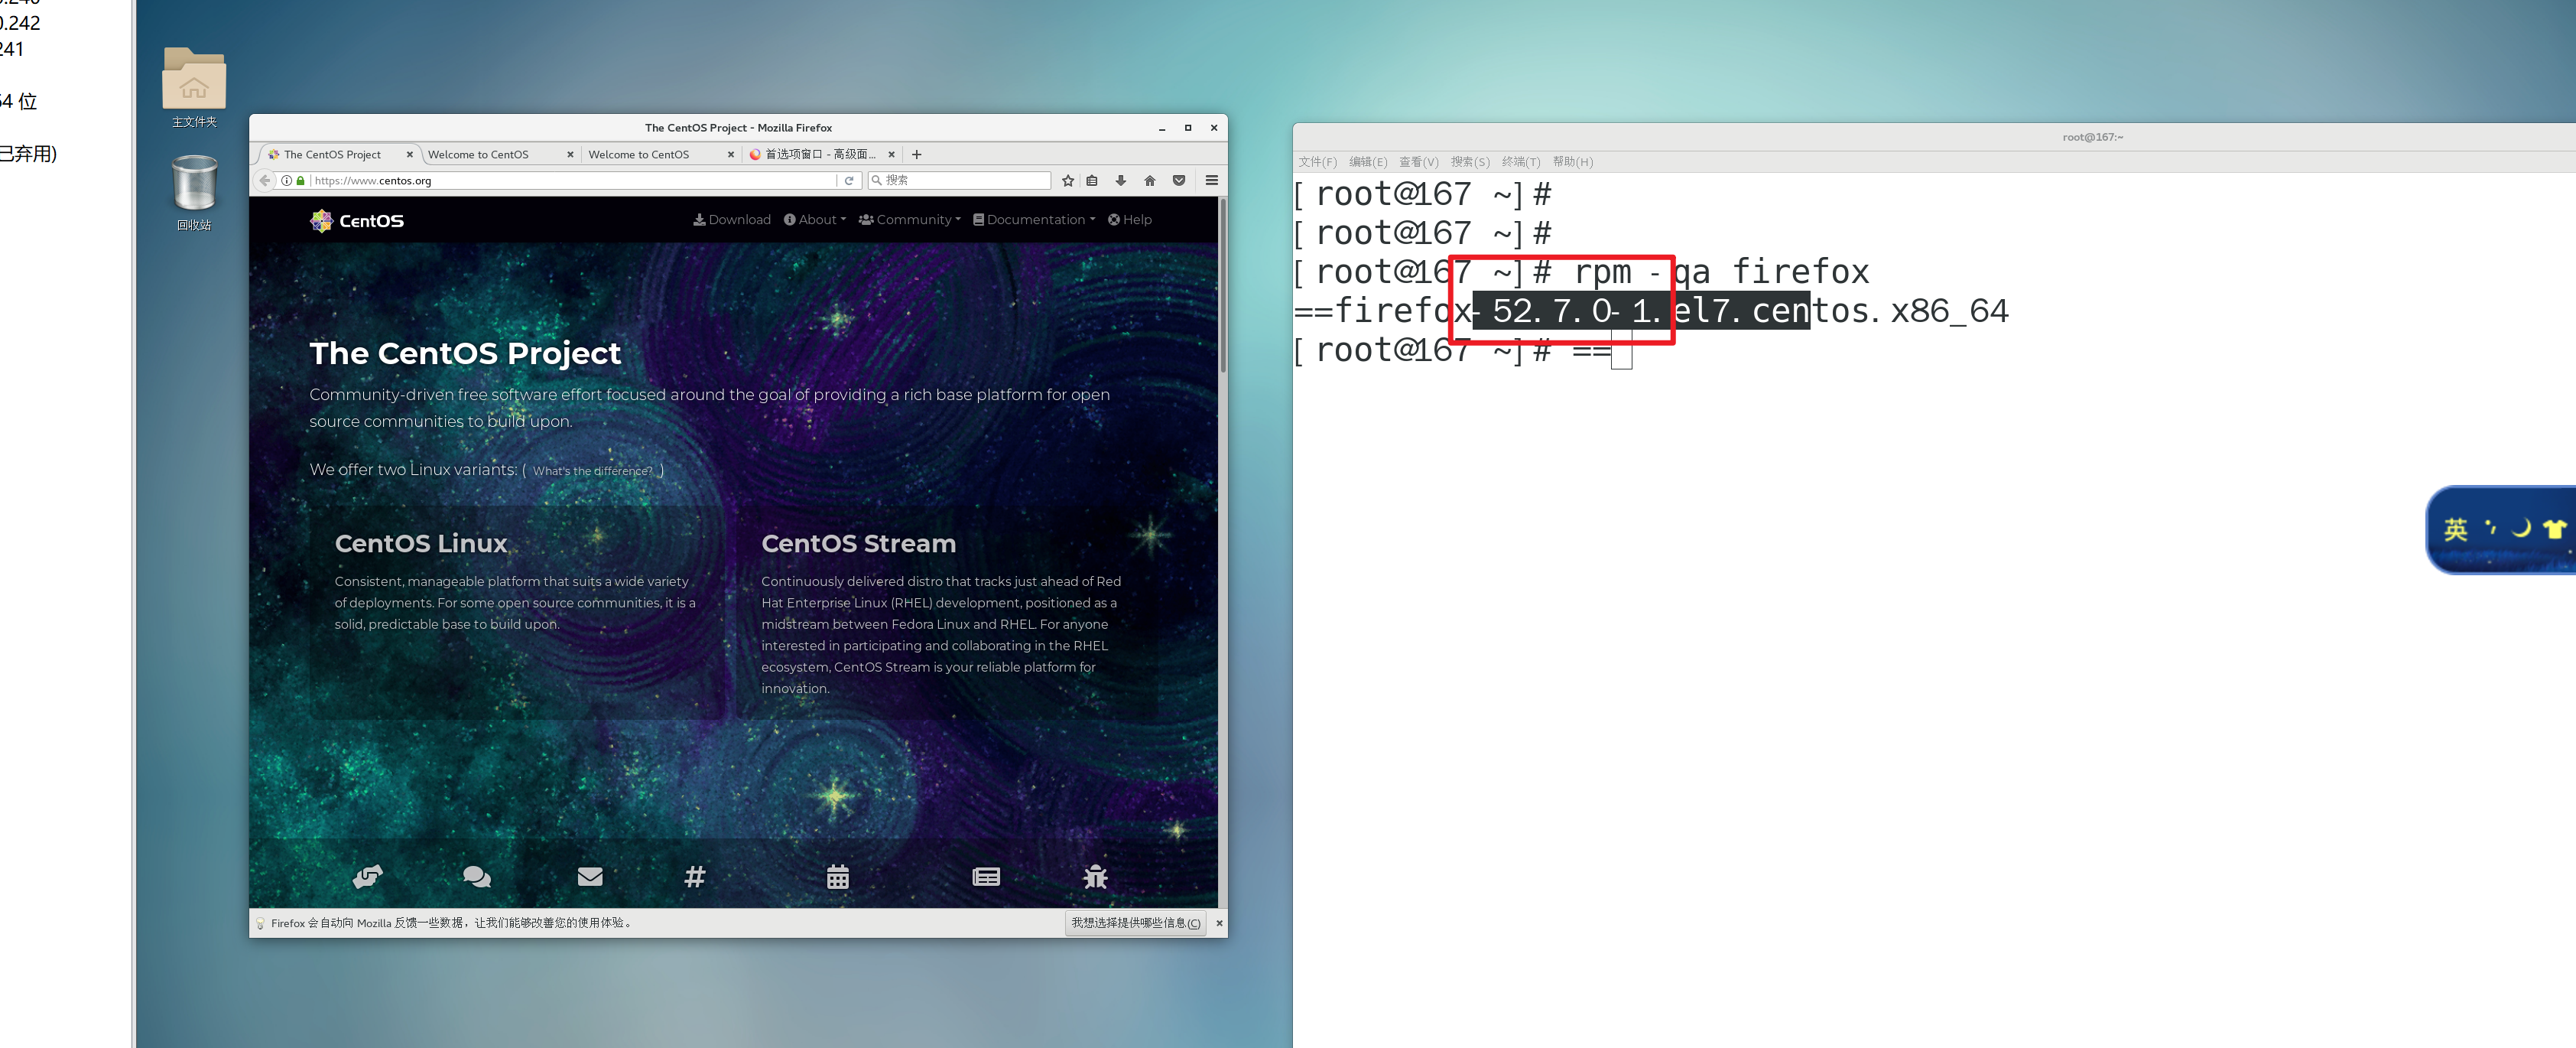Click the What's the difference? link
This screenshot has width=2576, height=1048.
point(592,471)
